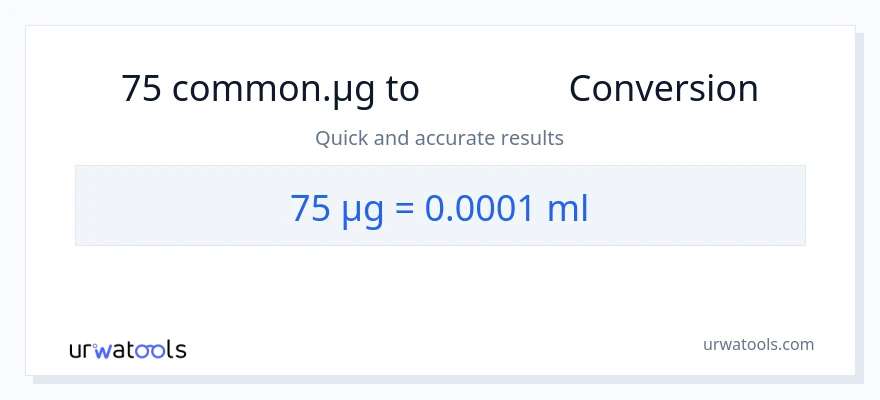Click the empty left side of the result box
The width and height of the screenshot is (880, 400).
[170, 206]
